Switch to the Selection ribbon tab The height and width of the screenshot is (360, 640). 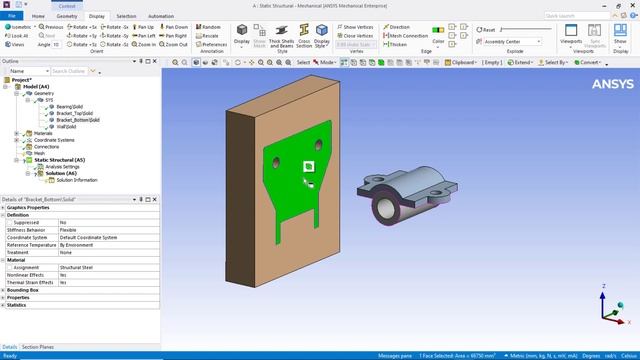[x=126, y=16]
